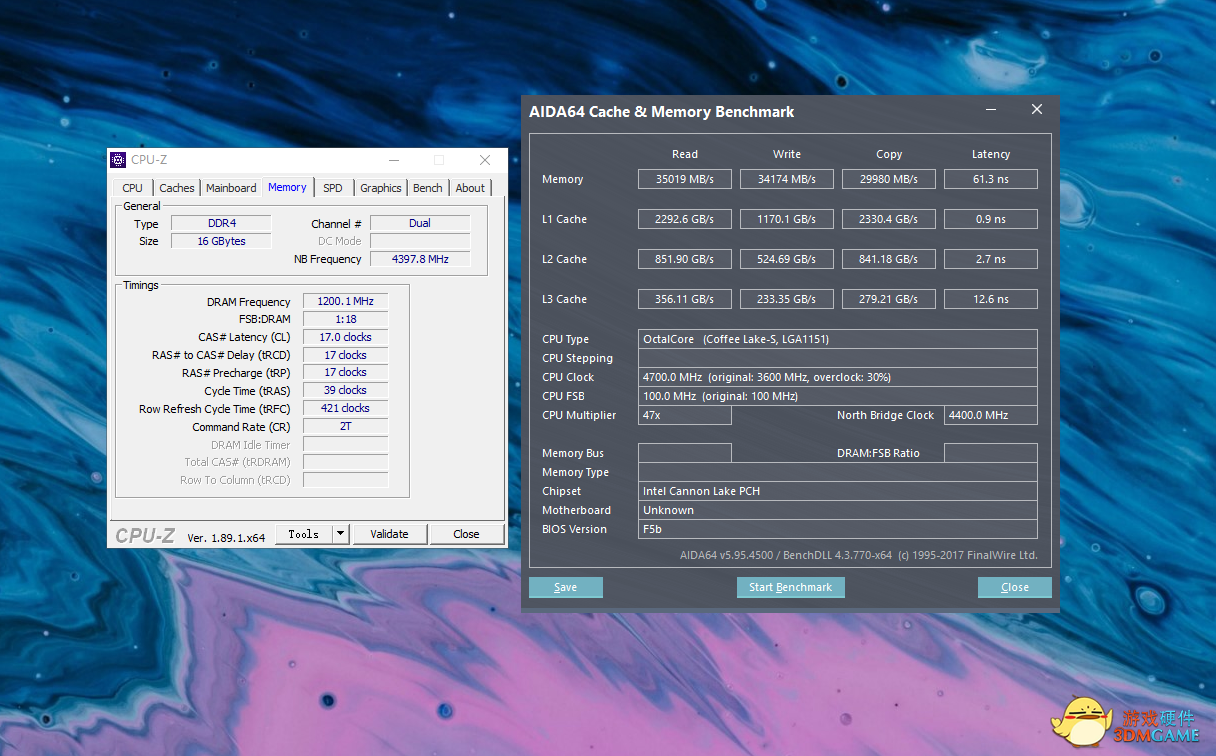Click L1 Cache Read 2292.6 GB/s value
This screenshot has width=1216, height=756.
[685, 219]
